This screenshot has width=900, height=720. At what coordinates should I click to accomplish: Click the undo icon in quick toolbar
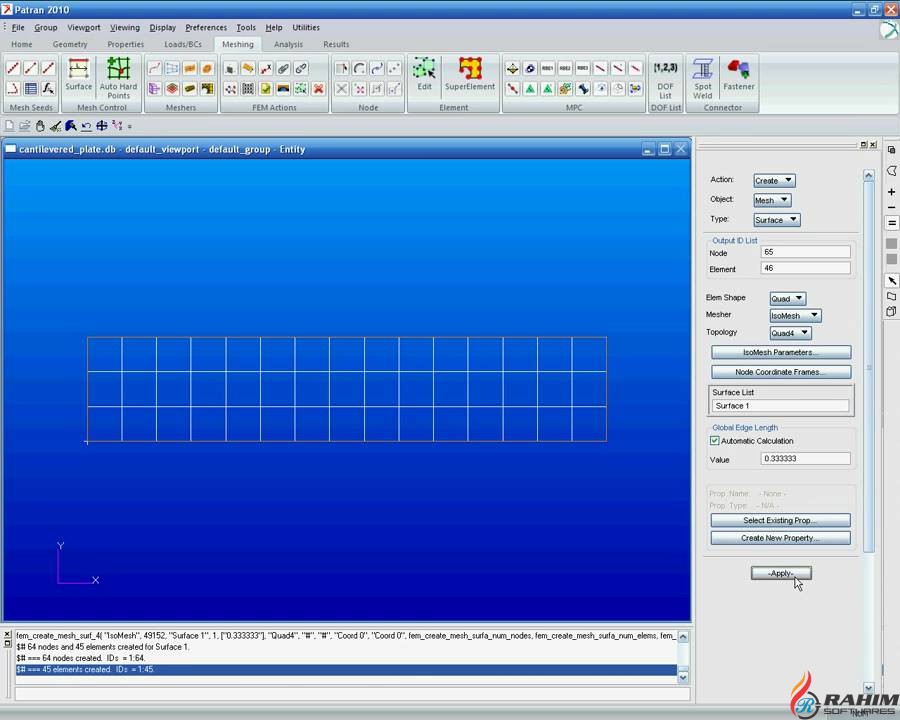coord(87,126)
